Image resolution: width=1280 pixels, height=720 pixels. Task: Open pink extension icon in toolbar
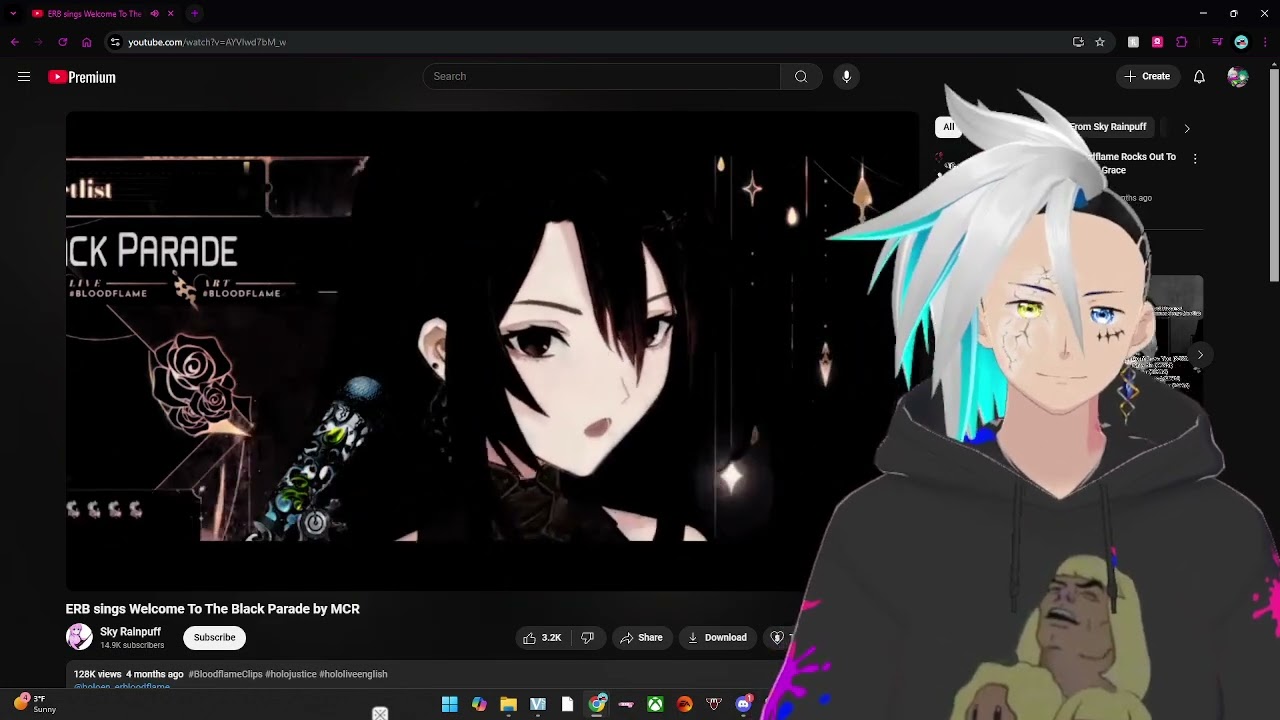[1157, 42]
